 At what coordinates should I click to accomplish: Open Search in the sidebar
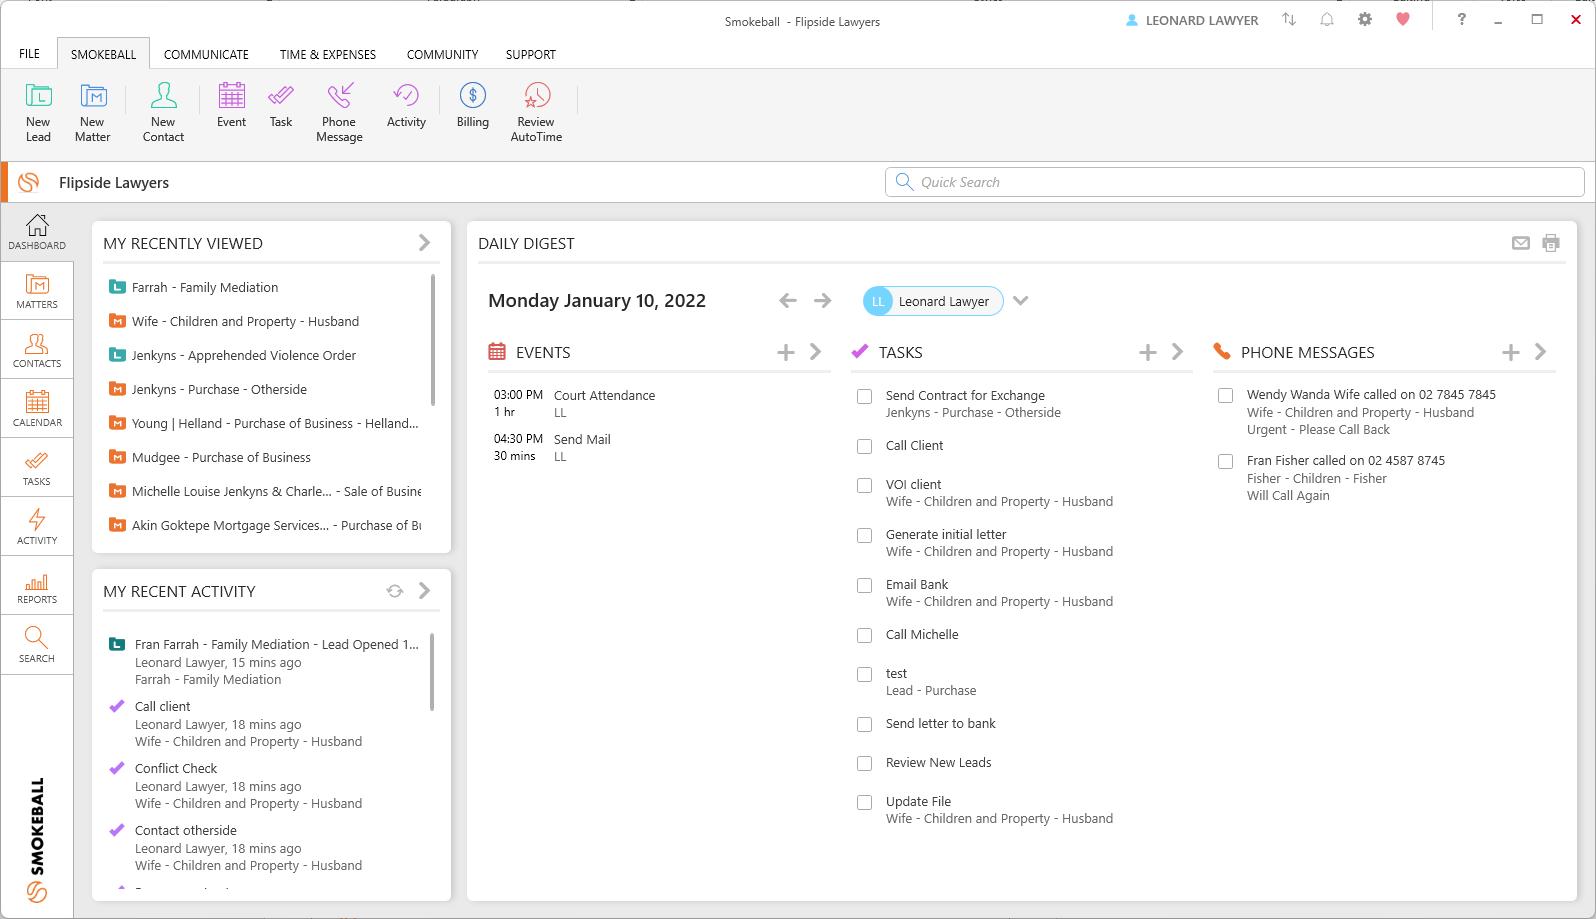coord(37,645)
